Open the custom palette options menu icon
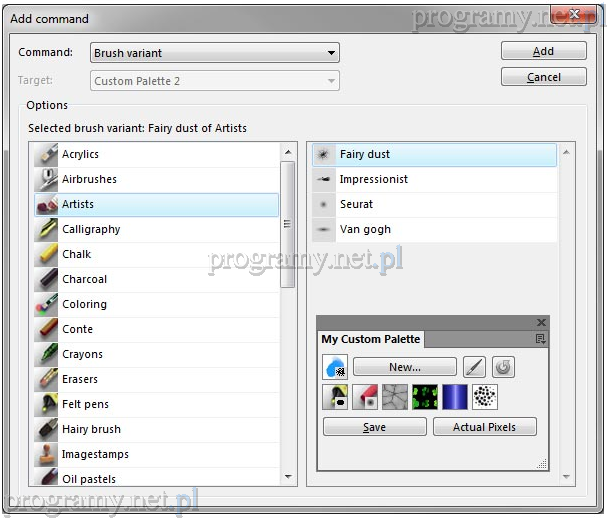Screen dimensions: 608x518 (541, 339)
